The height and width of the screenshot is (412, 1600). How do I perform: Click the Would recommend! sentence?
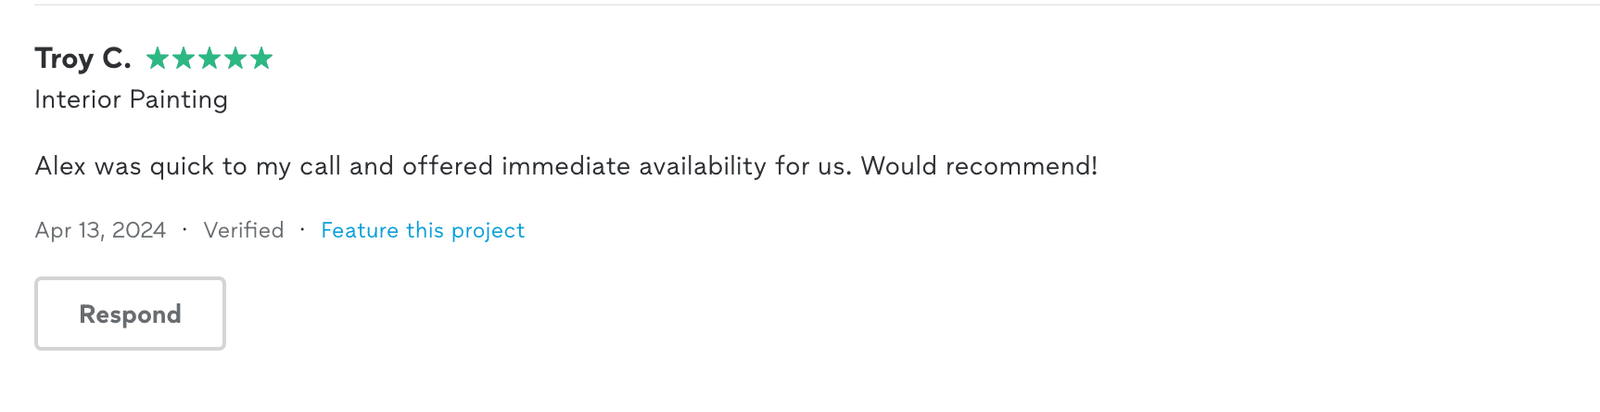[x=979, y=166]
